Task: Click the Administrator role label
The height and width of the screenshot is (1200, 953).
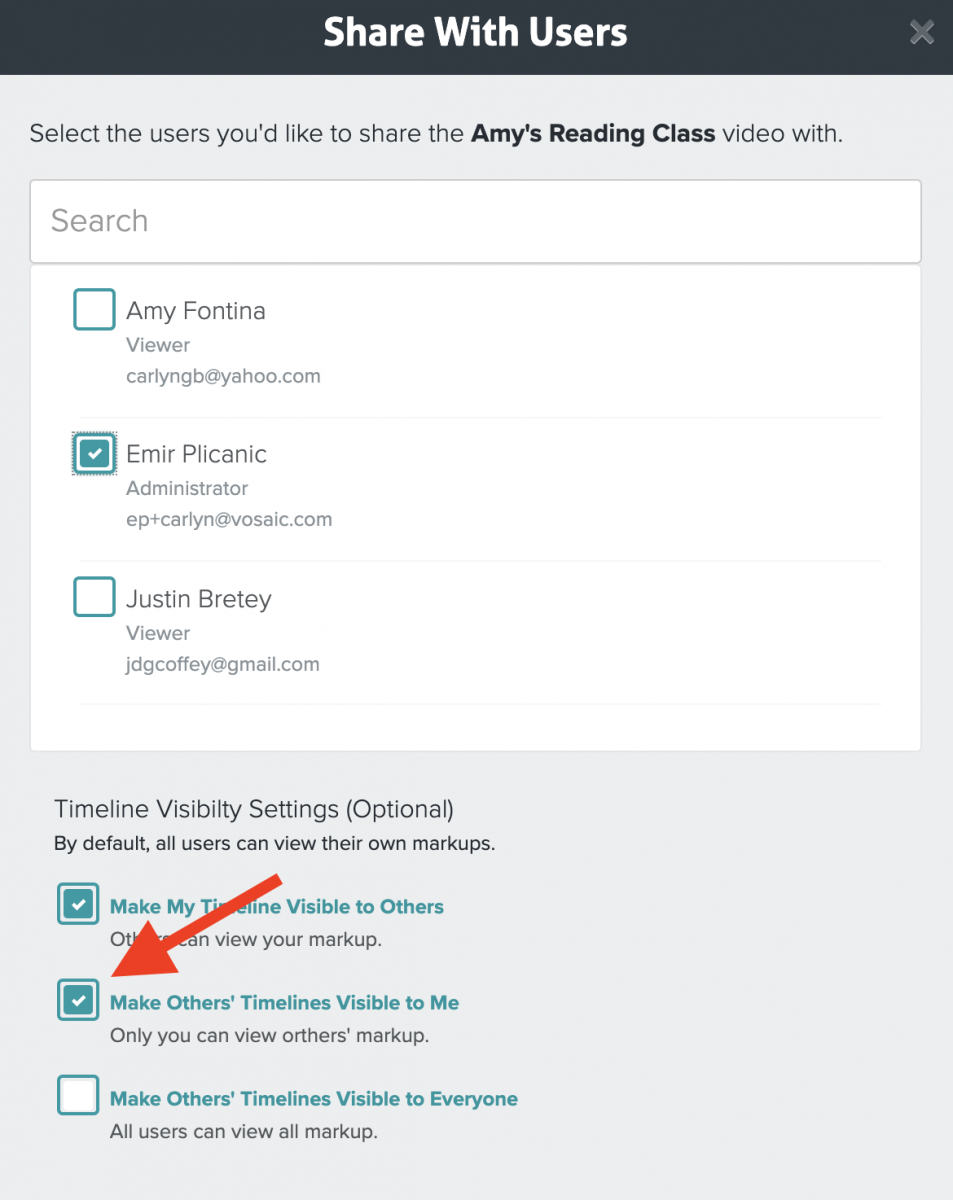Action: (x=187, y=489)
